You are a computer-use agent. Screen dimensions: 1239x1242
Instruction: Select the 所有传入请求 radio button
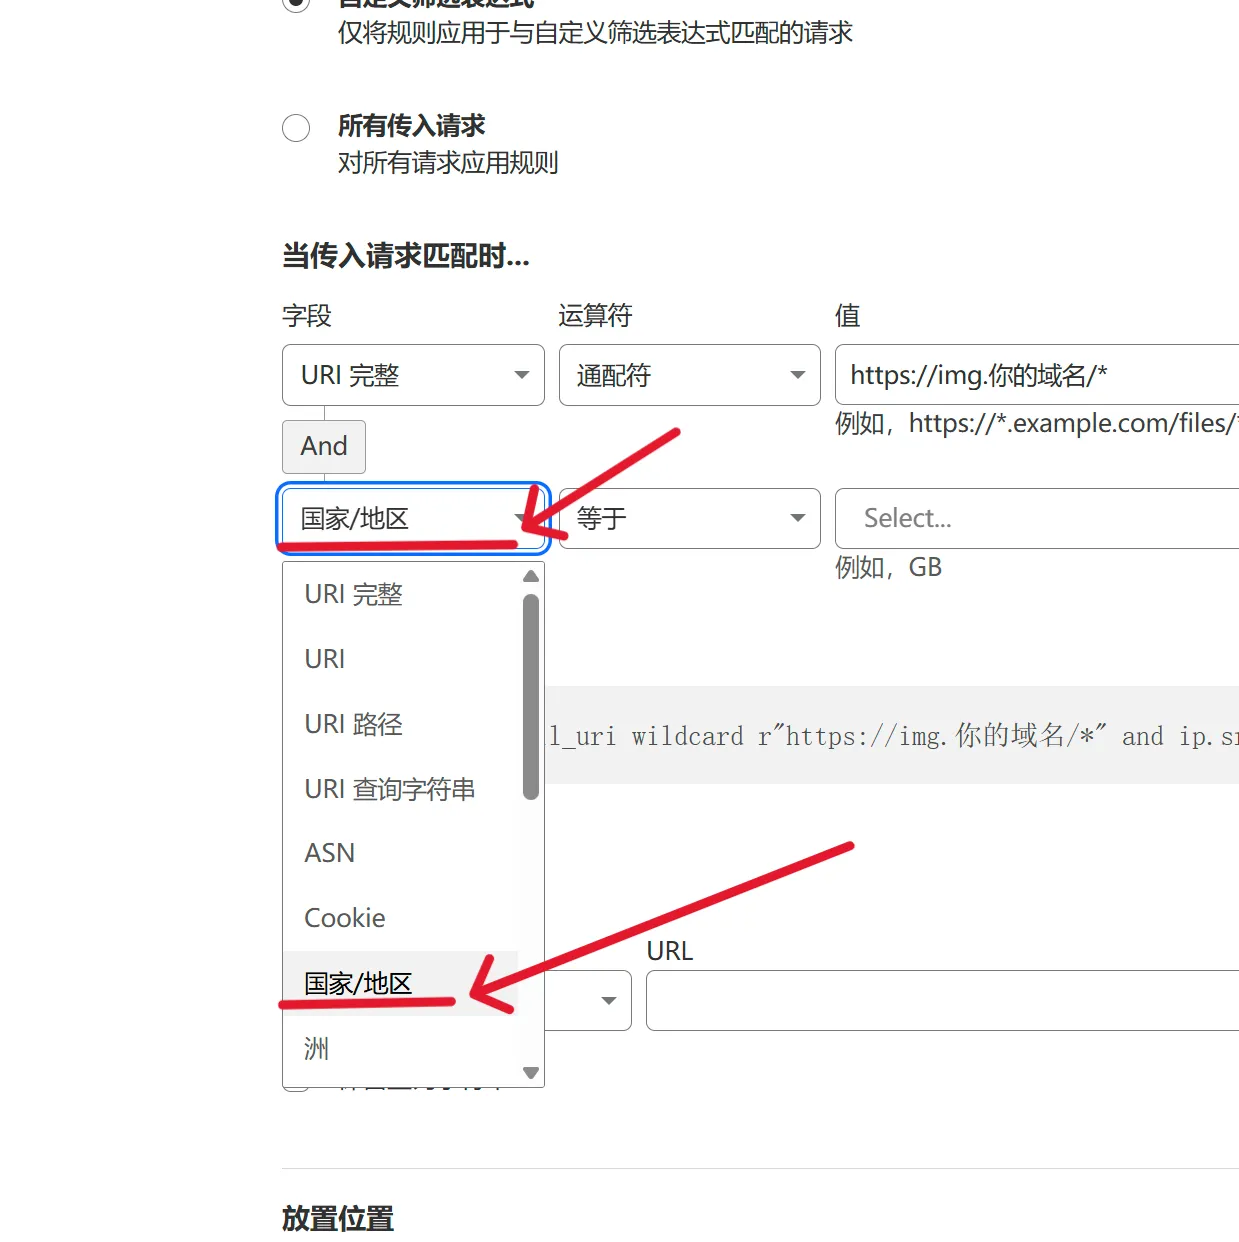(296, 128)
